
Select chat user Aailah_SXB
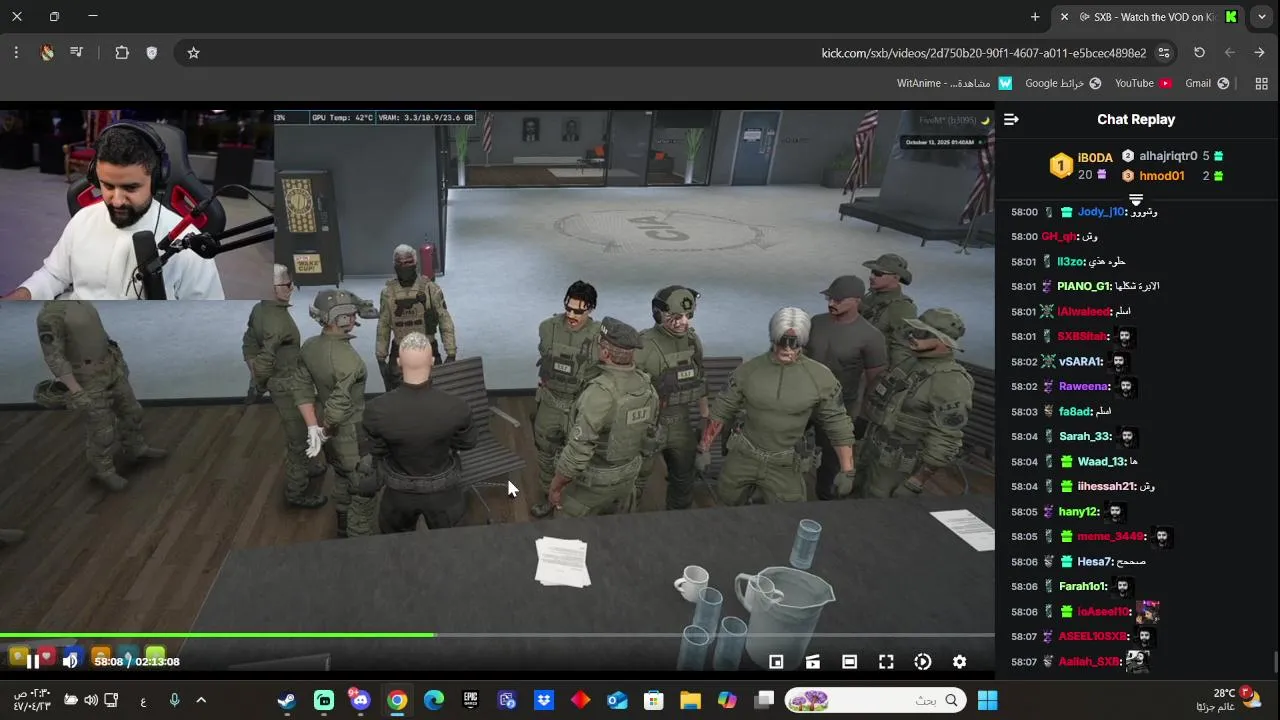[x=1089, y=661]
